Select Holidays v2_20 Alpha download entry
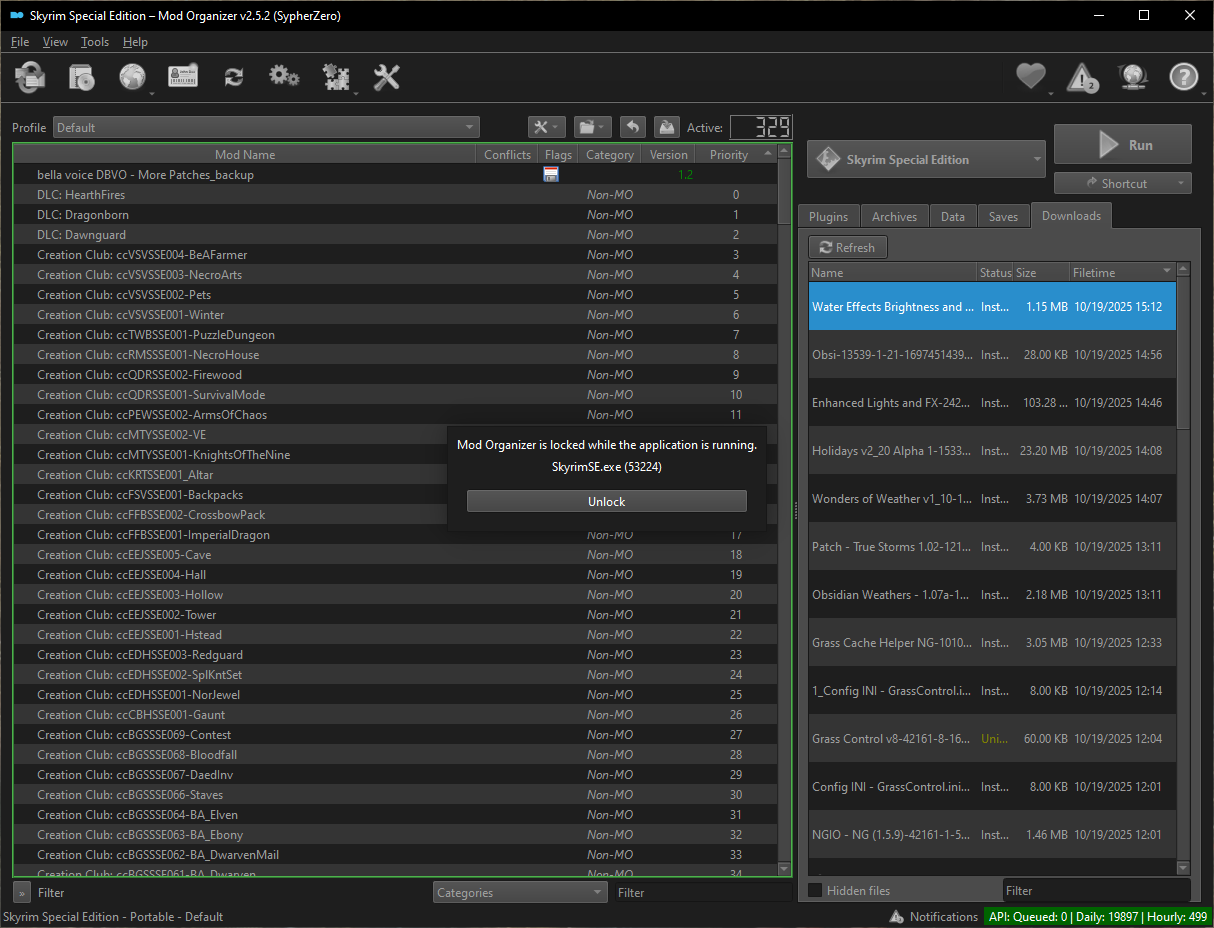This screenshot has width=1214, height=928. click(x=992, y=450)
